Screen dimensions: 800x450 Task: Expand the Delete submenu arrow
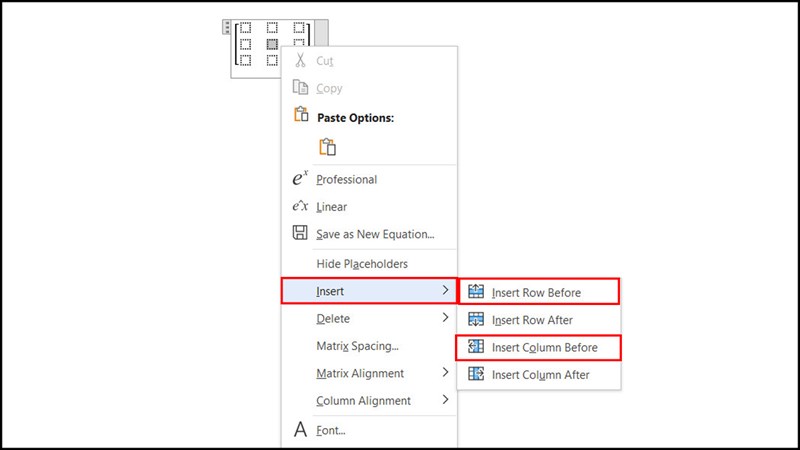click(445, 318)
